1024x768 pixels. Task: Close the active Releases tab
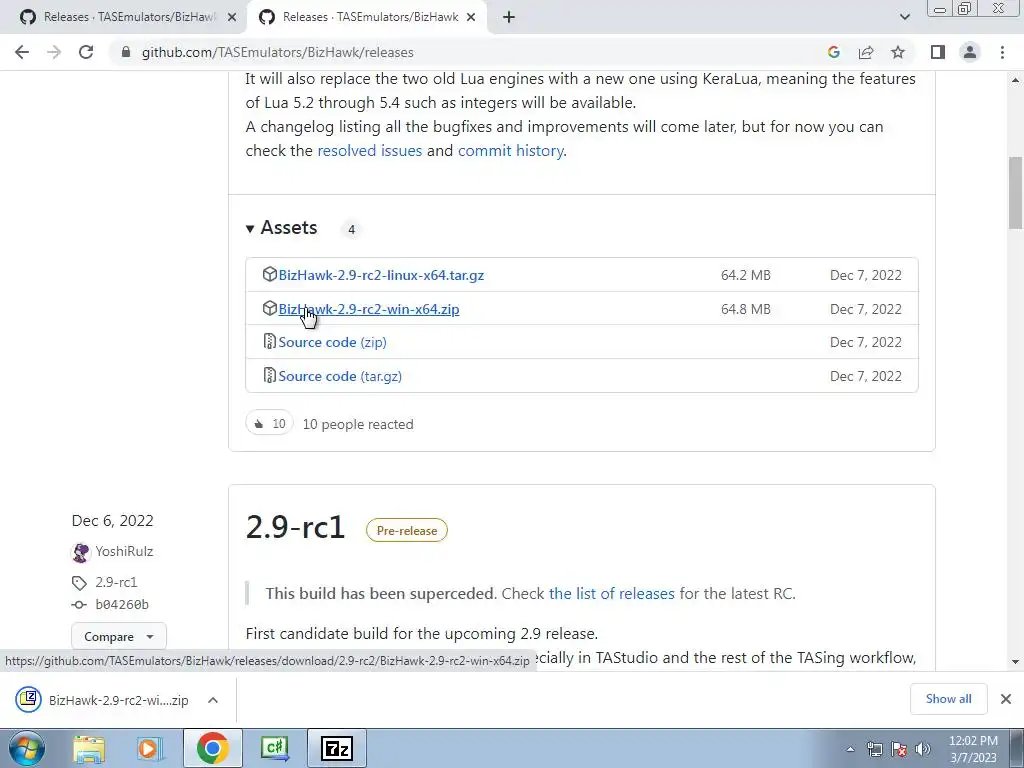pos(470,18)
